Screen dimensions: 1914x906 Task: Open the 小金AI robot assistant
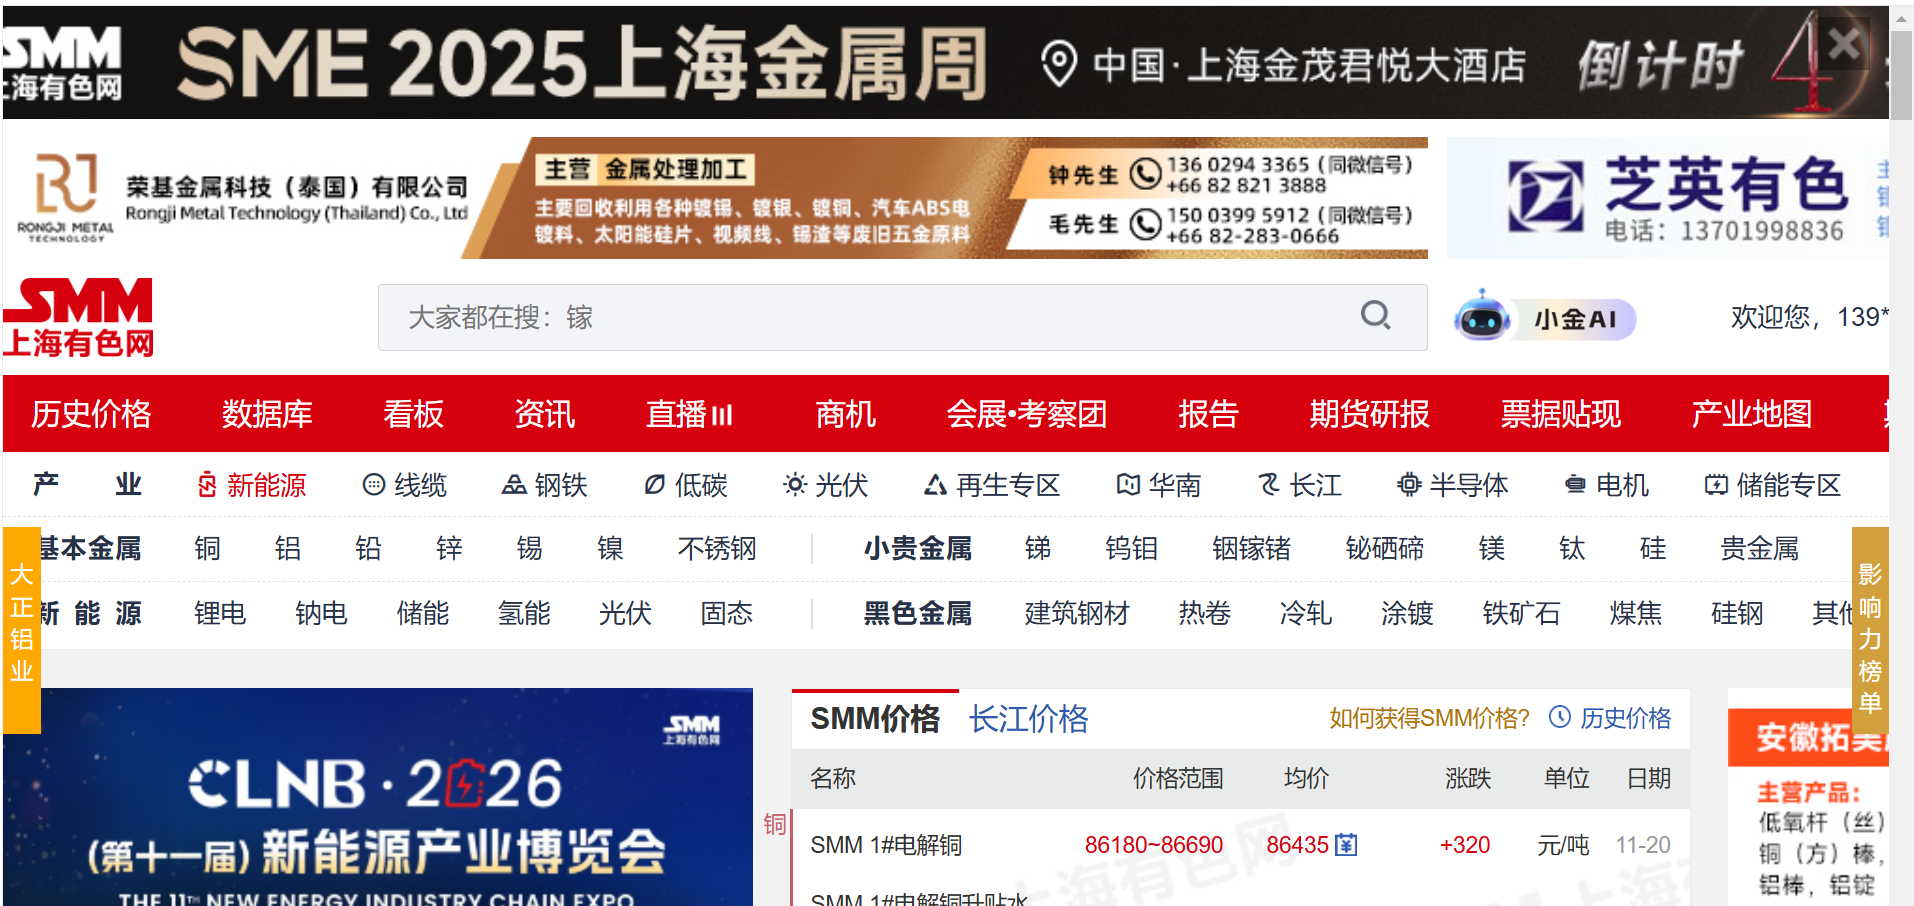[1545, 318]
